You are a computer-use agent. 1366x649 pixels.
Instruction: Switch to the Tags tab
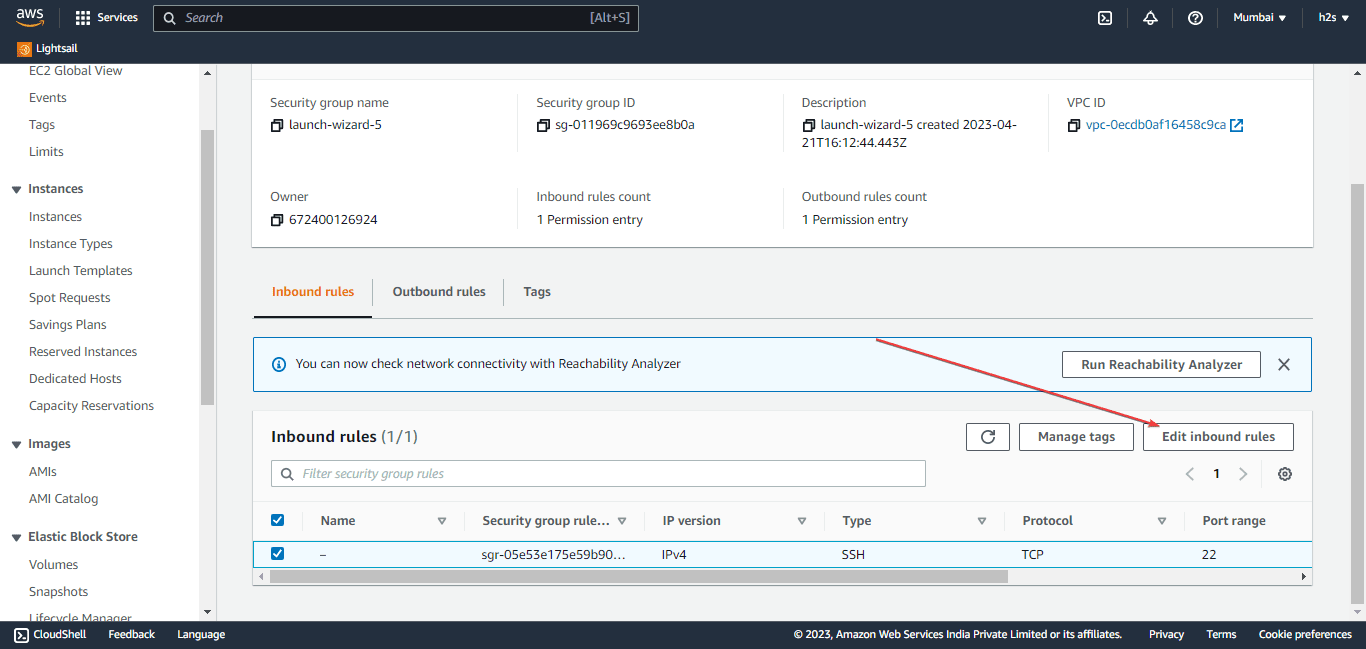coord(537,292)
